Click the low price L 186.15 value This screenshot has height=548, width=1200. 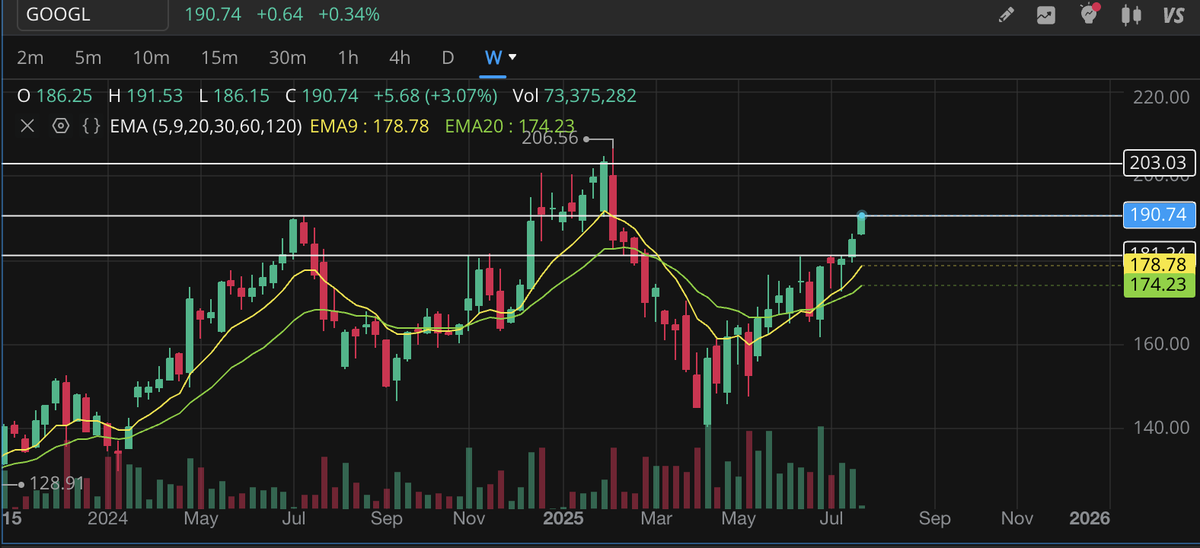coord(234,96)
